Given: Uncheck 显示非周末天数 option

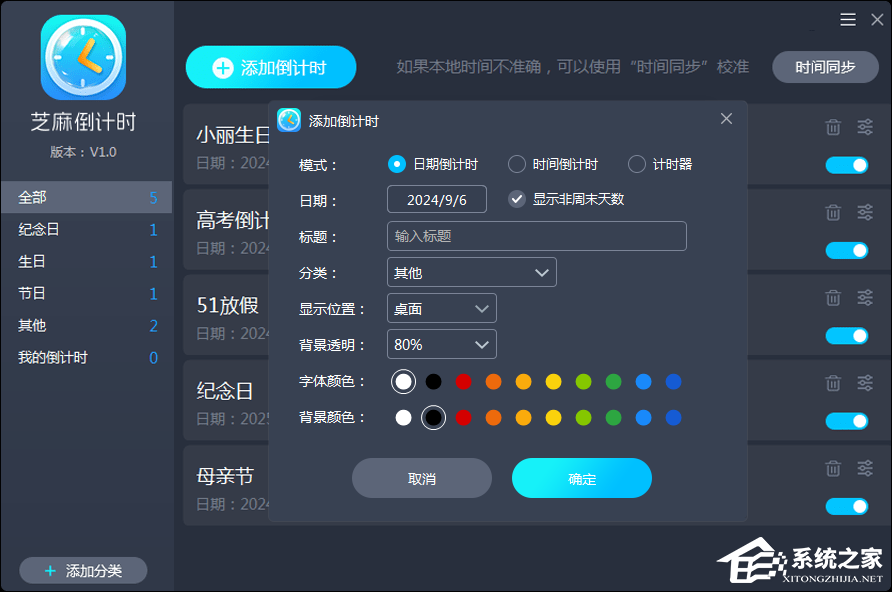Looking at the screenshot, I should [517, 198].
